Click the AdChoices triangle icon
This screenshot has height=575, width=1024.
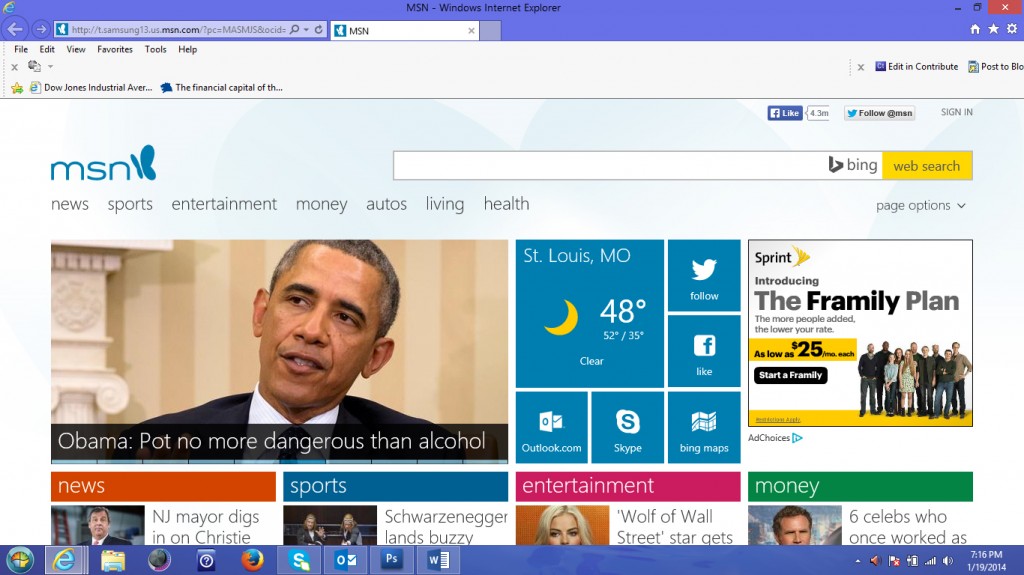point(797,438)
